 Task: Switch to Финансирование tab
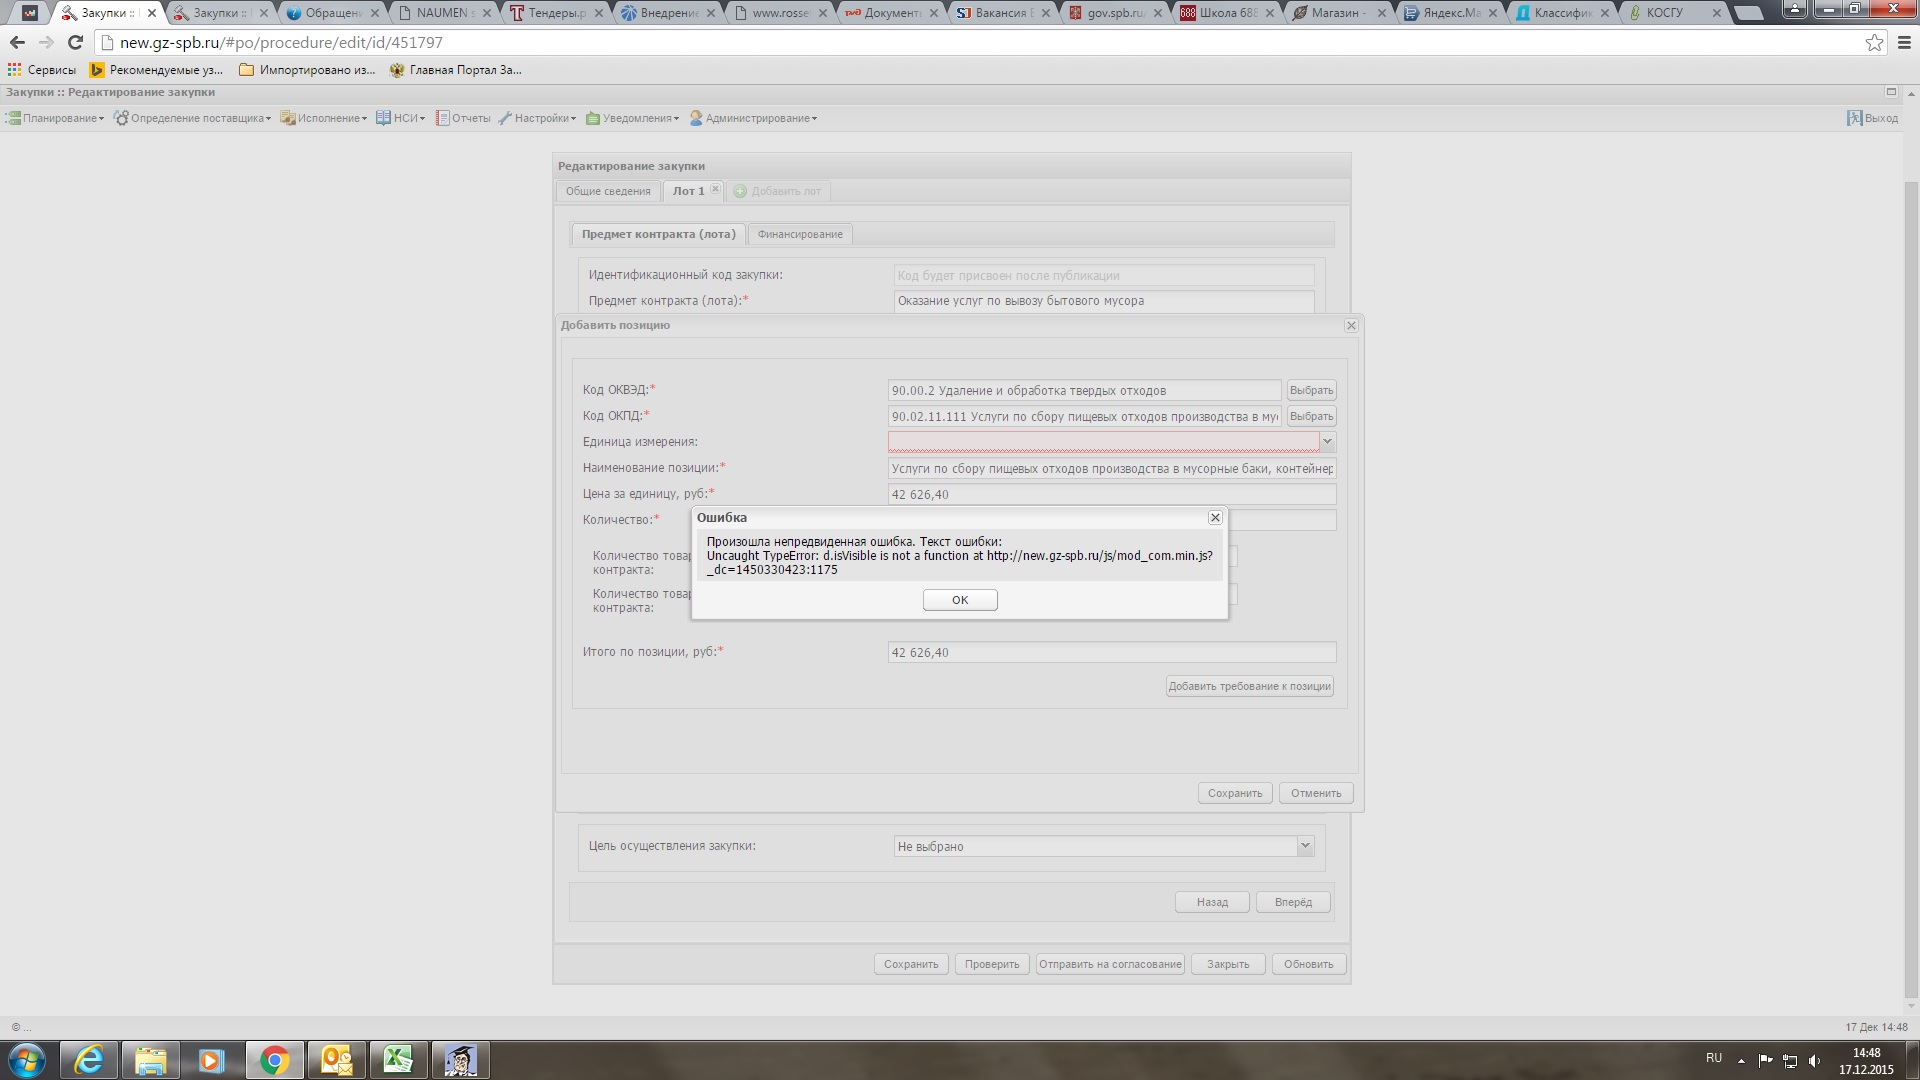pos(800,234)
